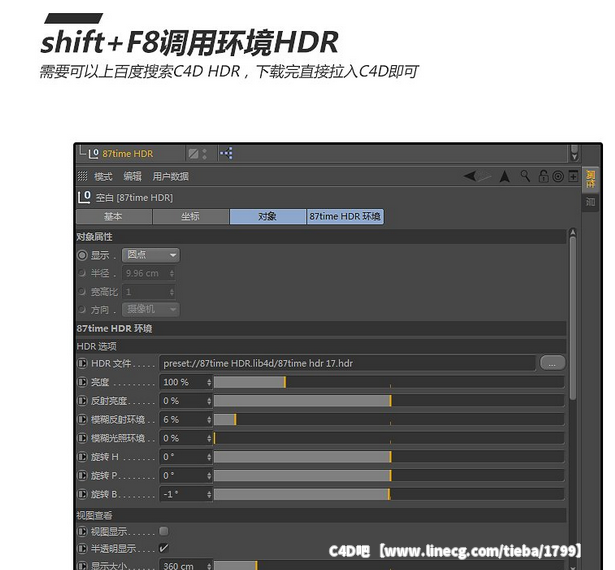Screen dimensions: 615x570
Task: Click the keyframe circle beside 方向
Action: pyautogui.click(x=82, y=310)
